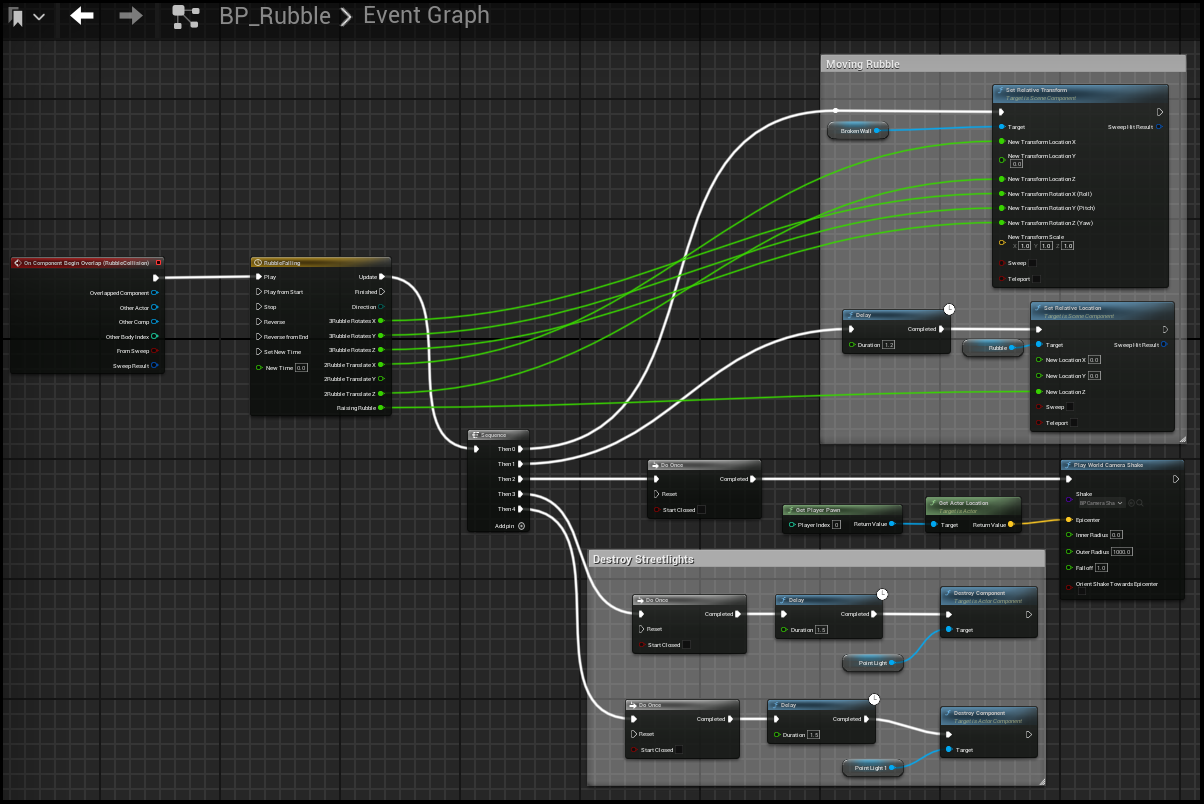The width and height of the screenshot is (1204, 804).
Task: Click the forward navigation arrow
Action: point(130,16)
